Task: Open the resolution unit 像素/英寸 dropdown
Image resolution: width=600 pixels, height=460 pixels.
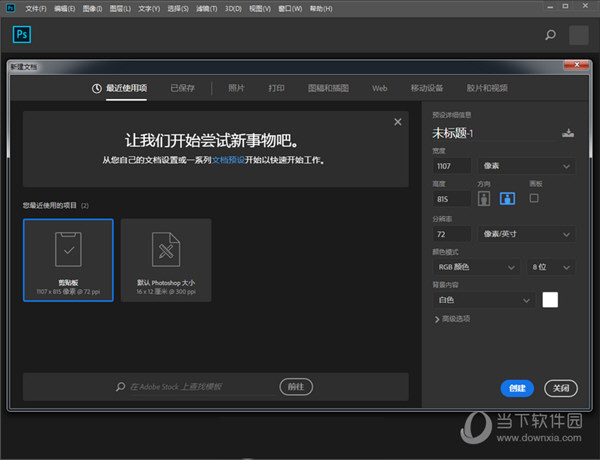Action: (526, 234)
